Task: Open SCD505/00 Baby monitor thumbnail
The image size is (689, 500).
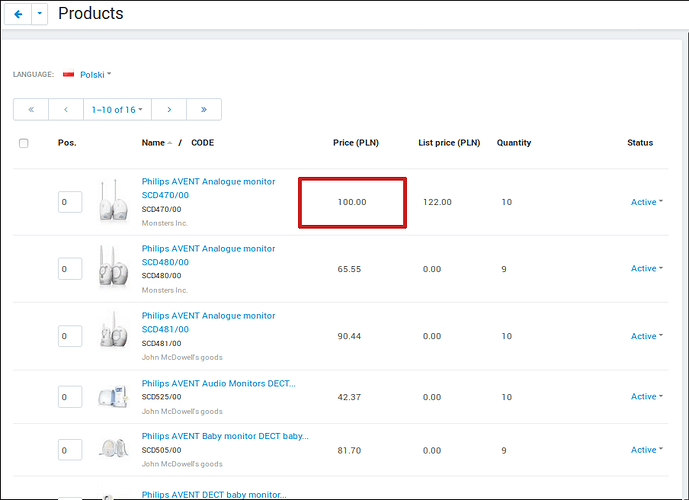Action: point(113,448)
